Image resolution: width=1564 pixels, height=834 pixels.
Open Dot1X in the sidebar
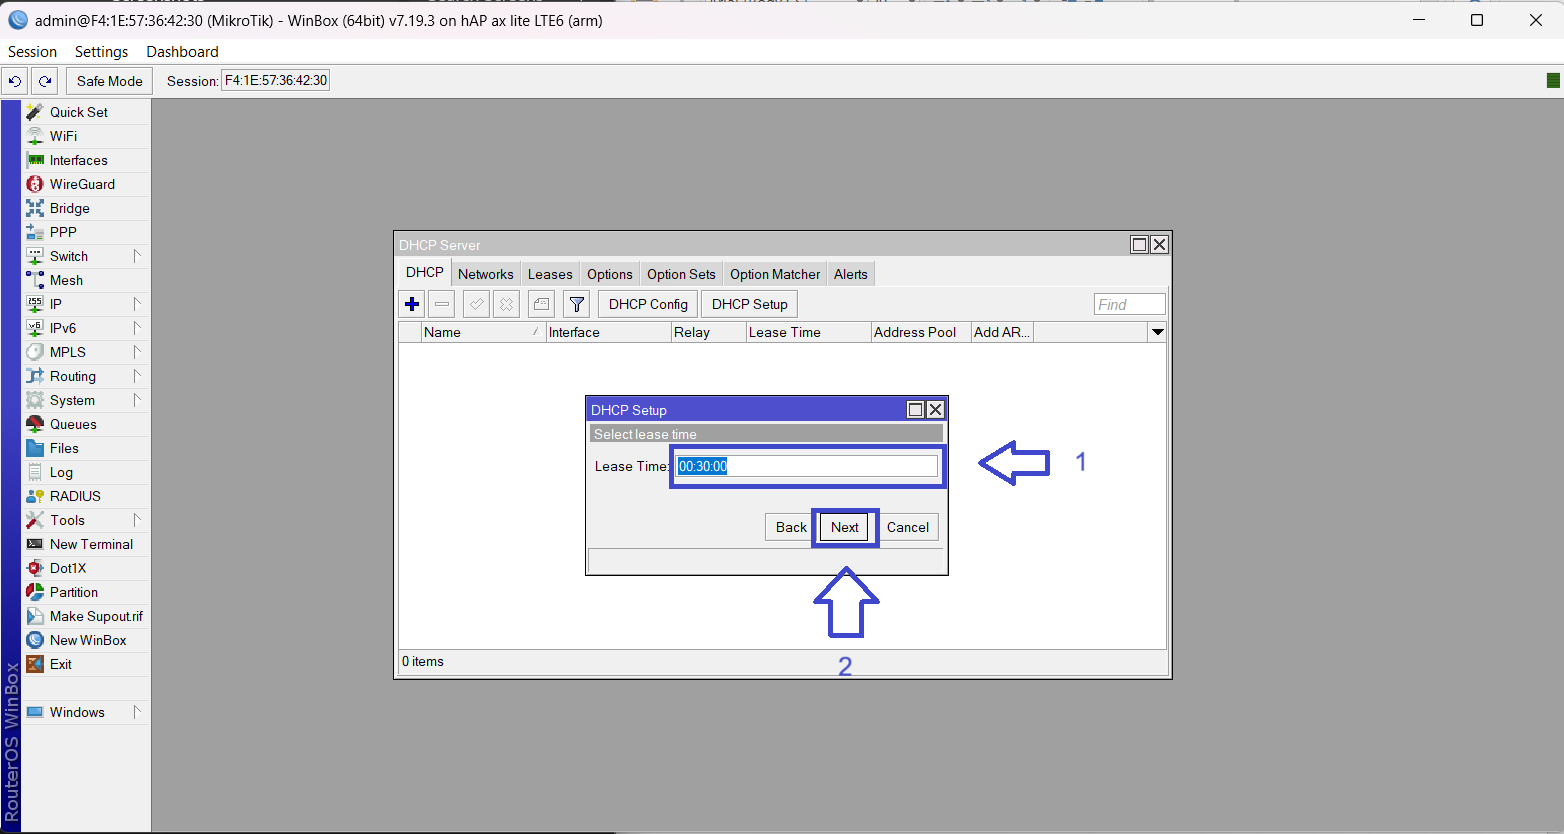click(x=68, y=568)
